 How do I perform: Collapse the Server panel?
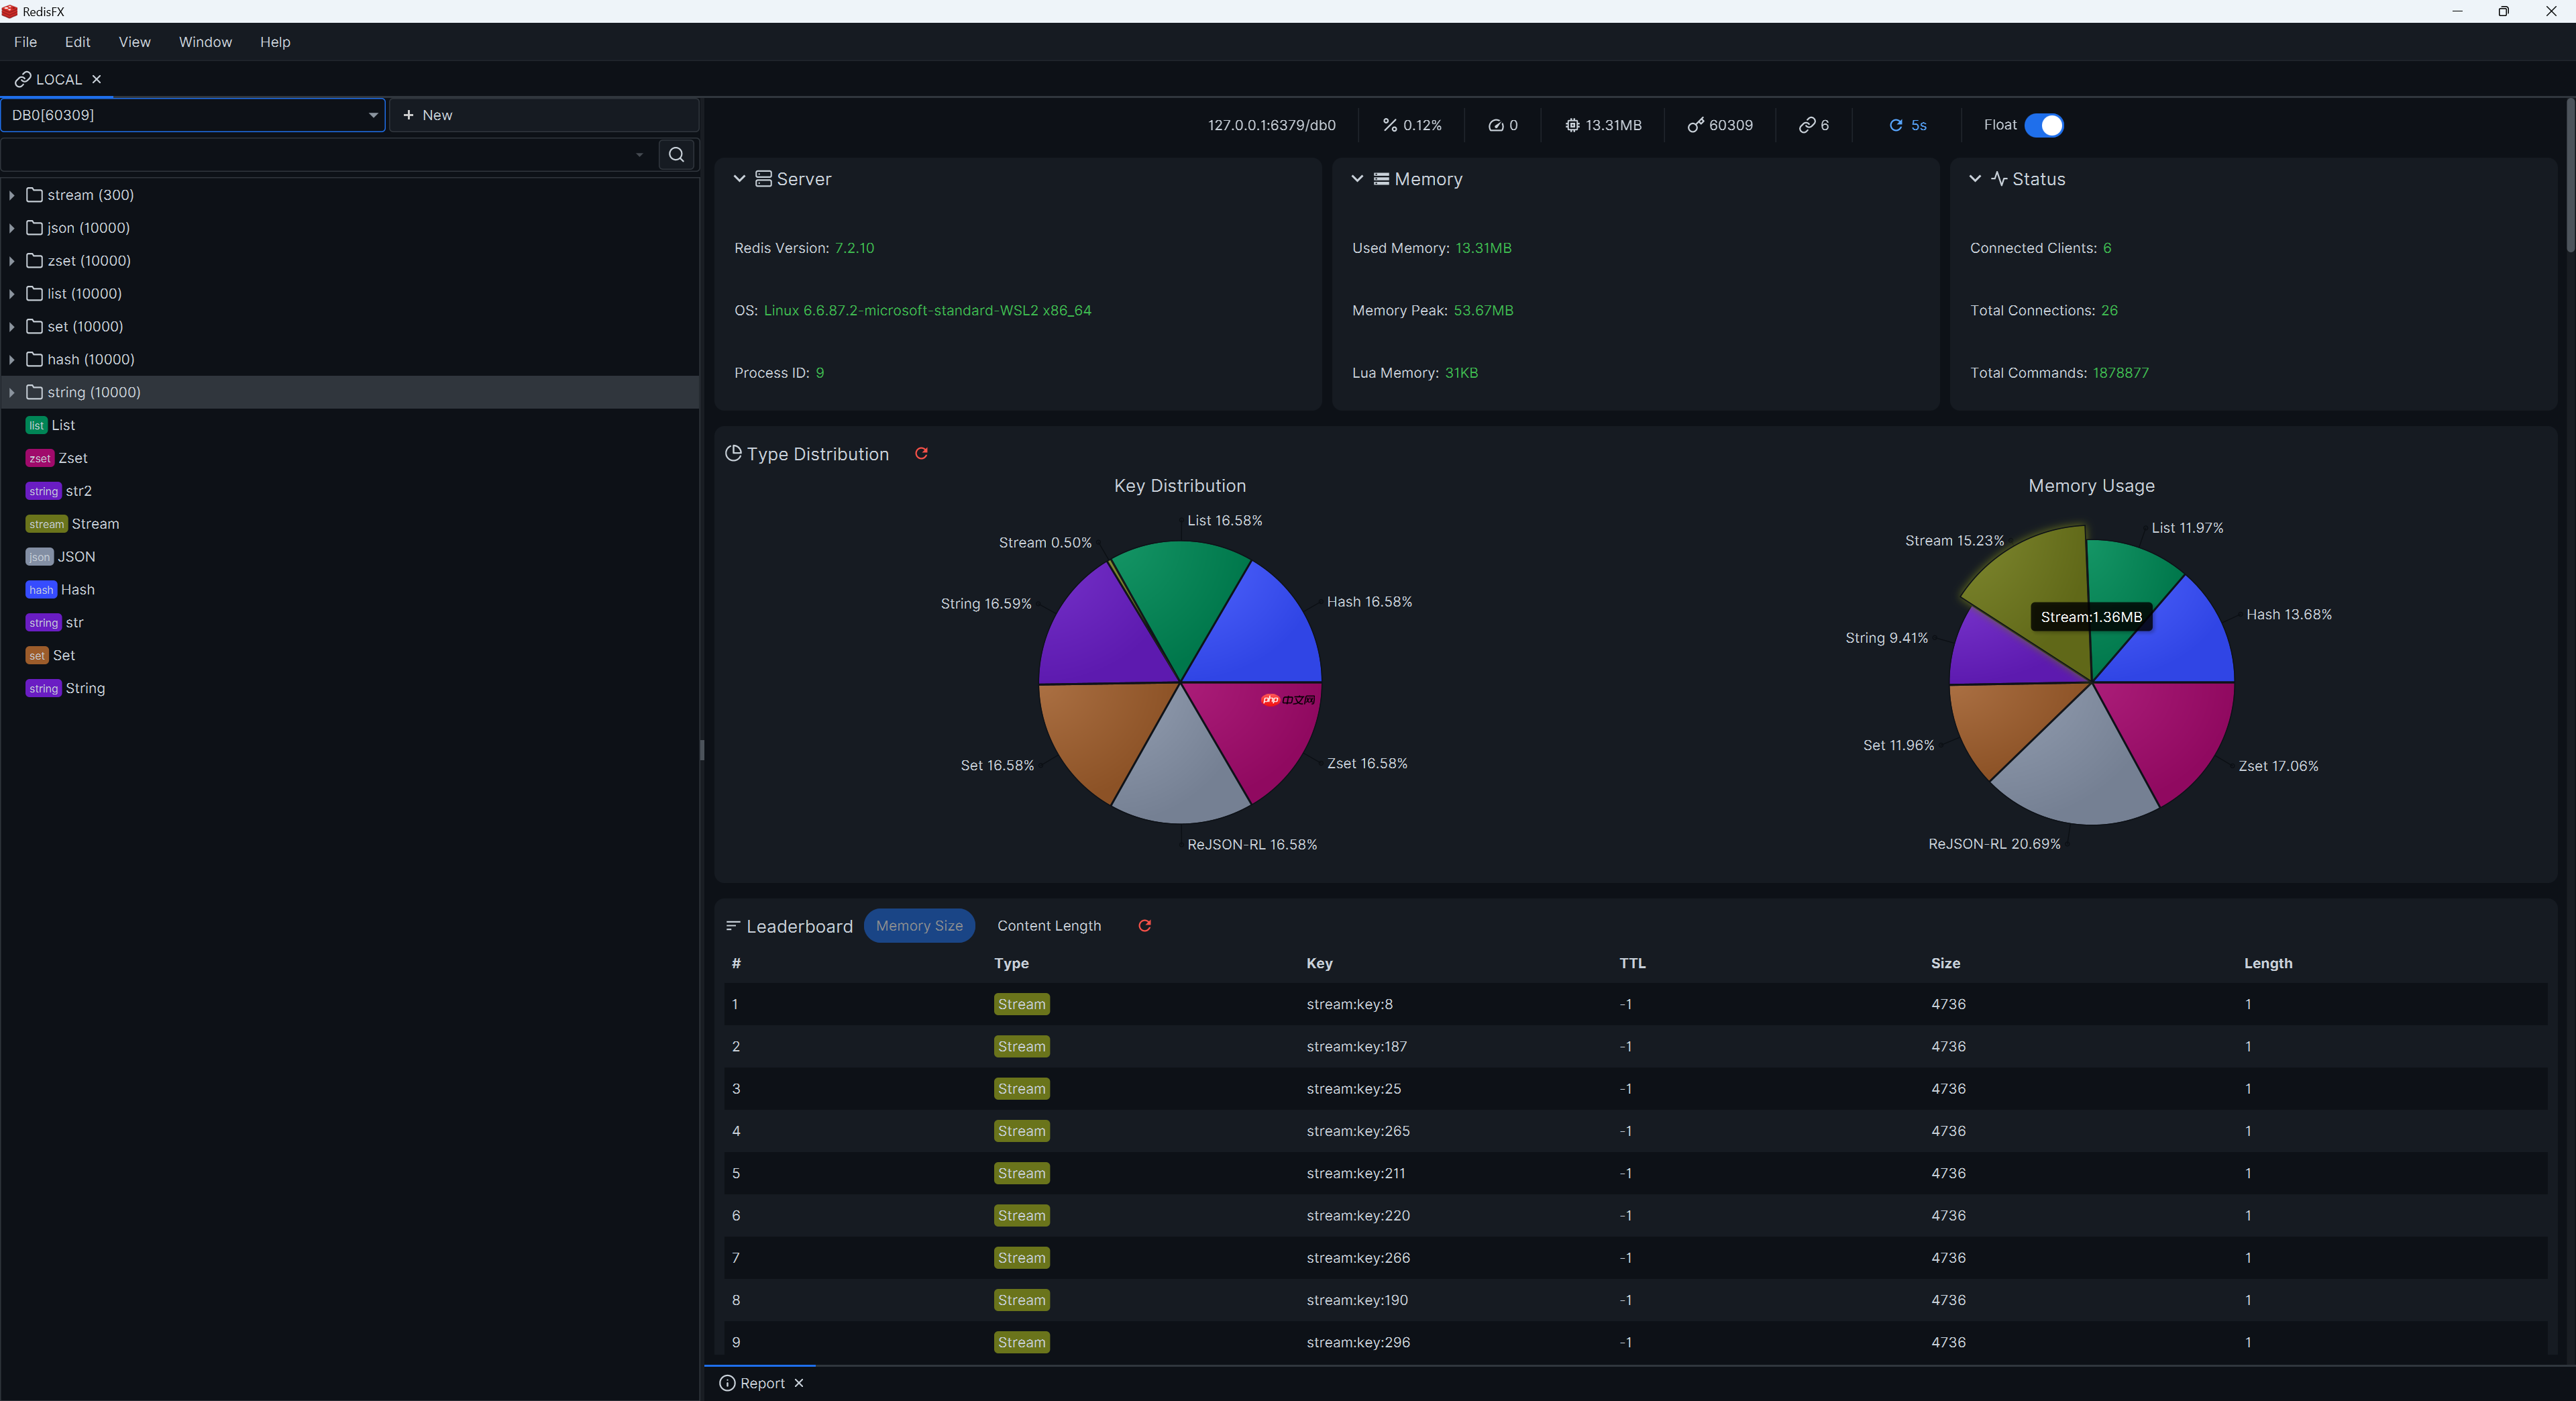pos(740,179)
